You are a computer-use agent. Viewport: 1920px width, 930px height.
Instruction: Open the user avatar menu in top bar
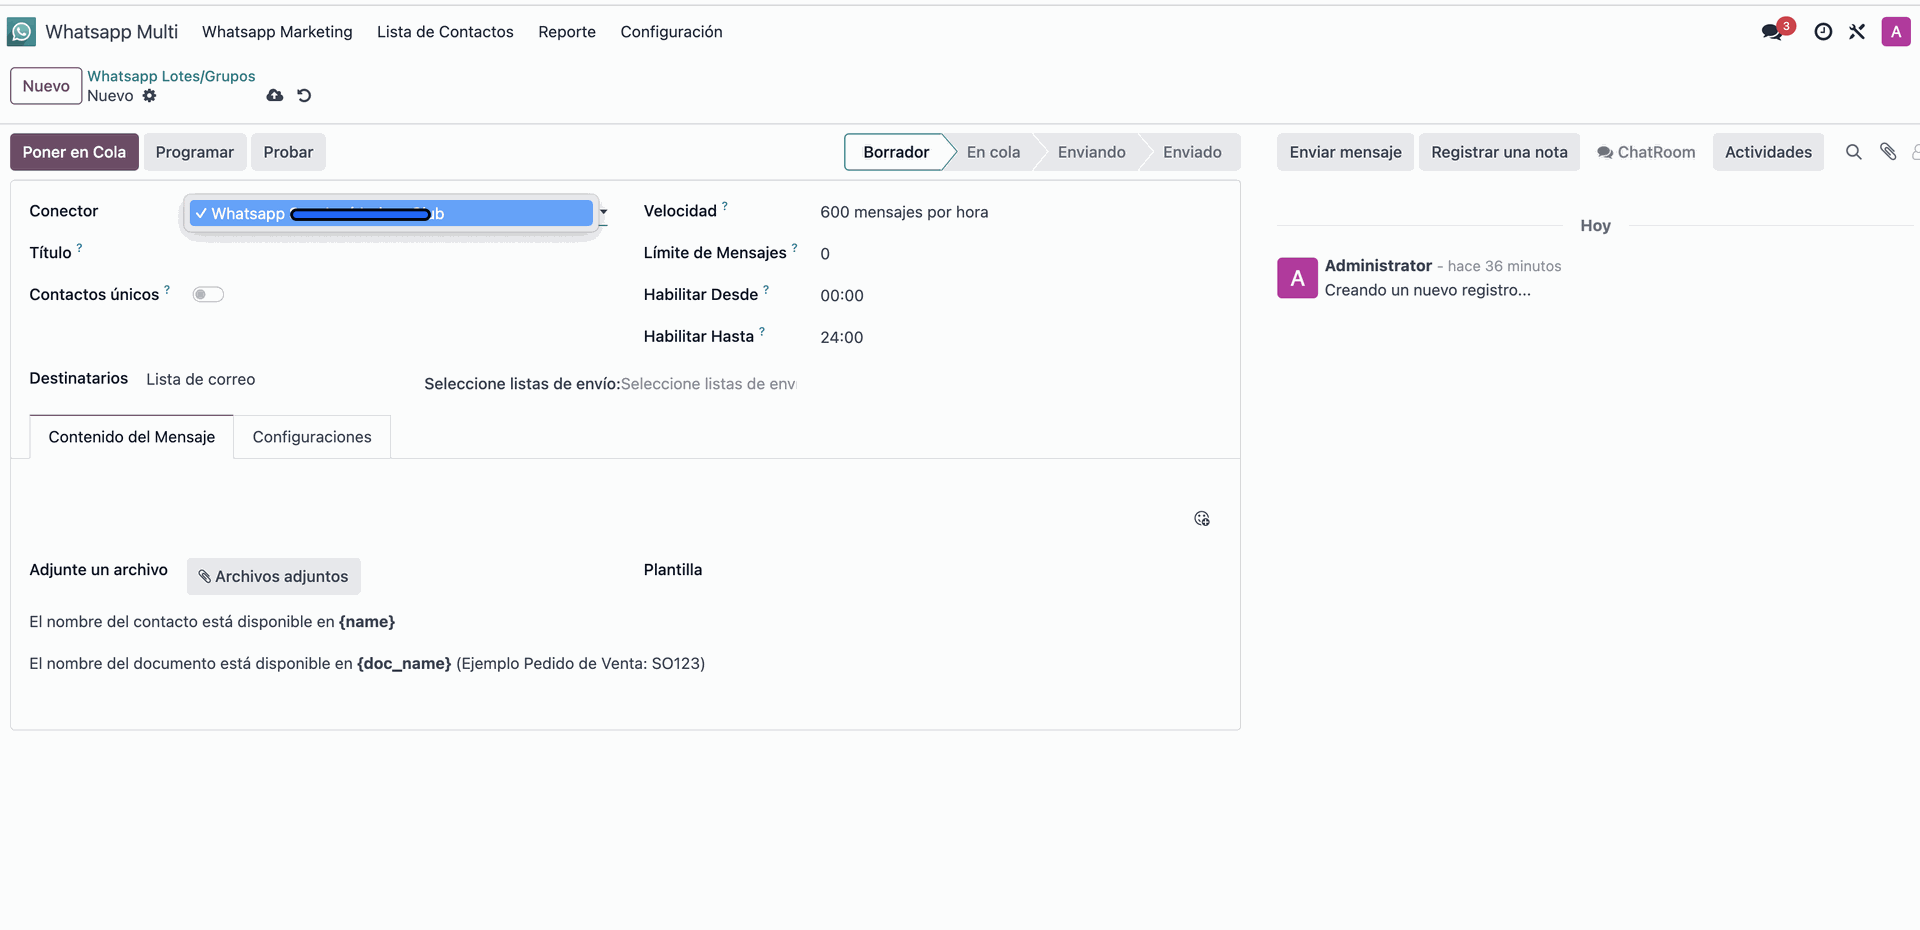point(1895,32)
